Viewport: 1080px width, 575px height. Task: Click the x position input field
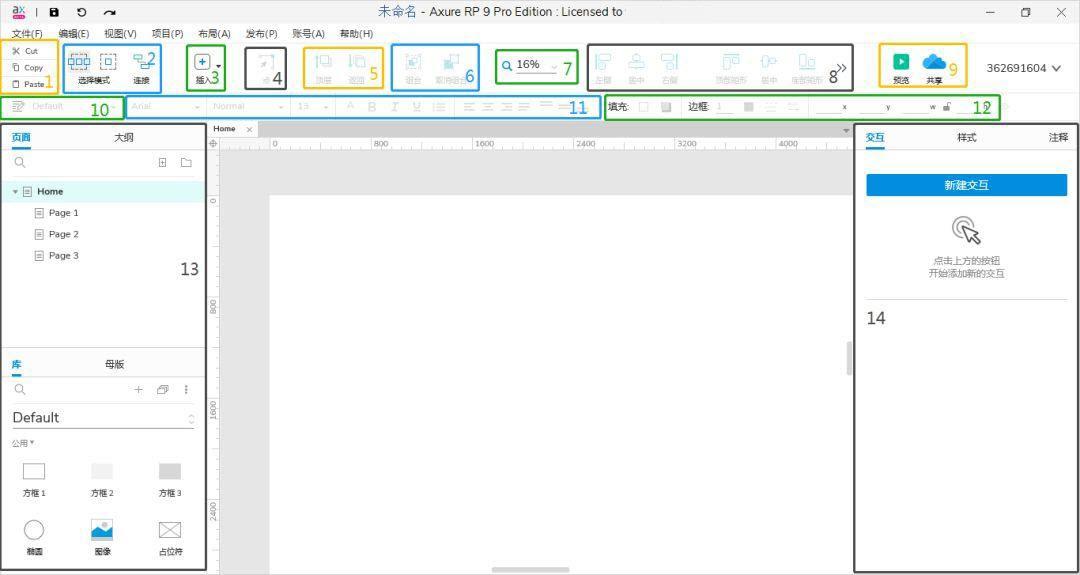click(x=829, y=107)
